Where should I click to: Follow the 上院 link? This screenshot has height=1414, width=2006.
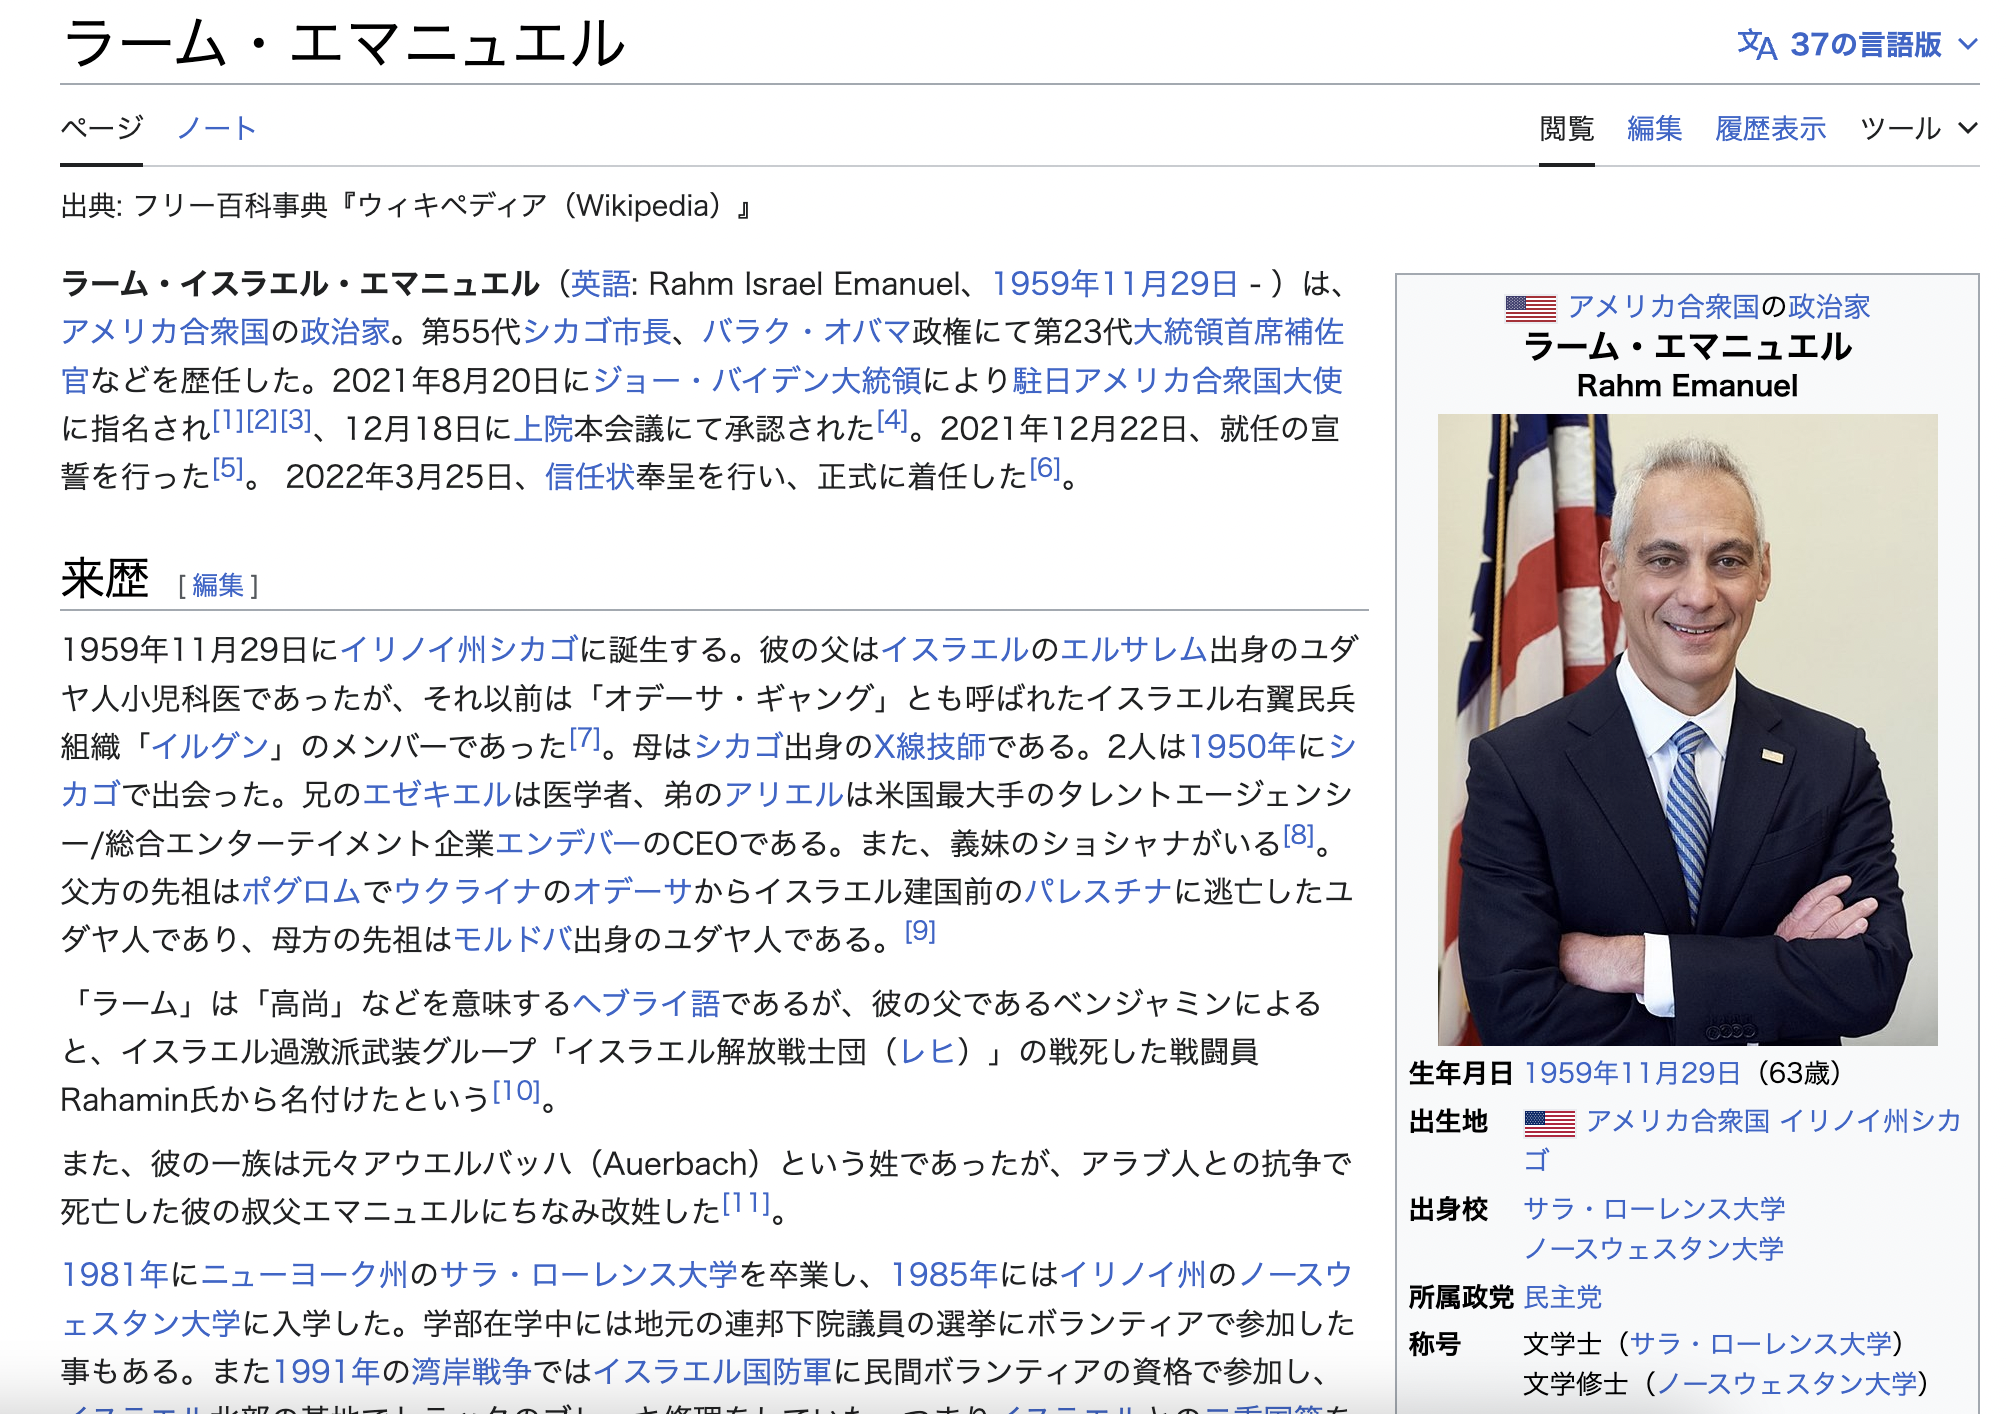543,428
